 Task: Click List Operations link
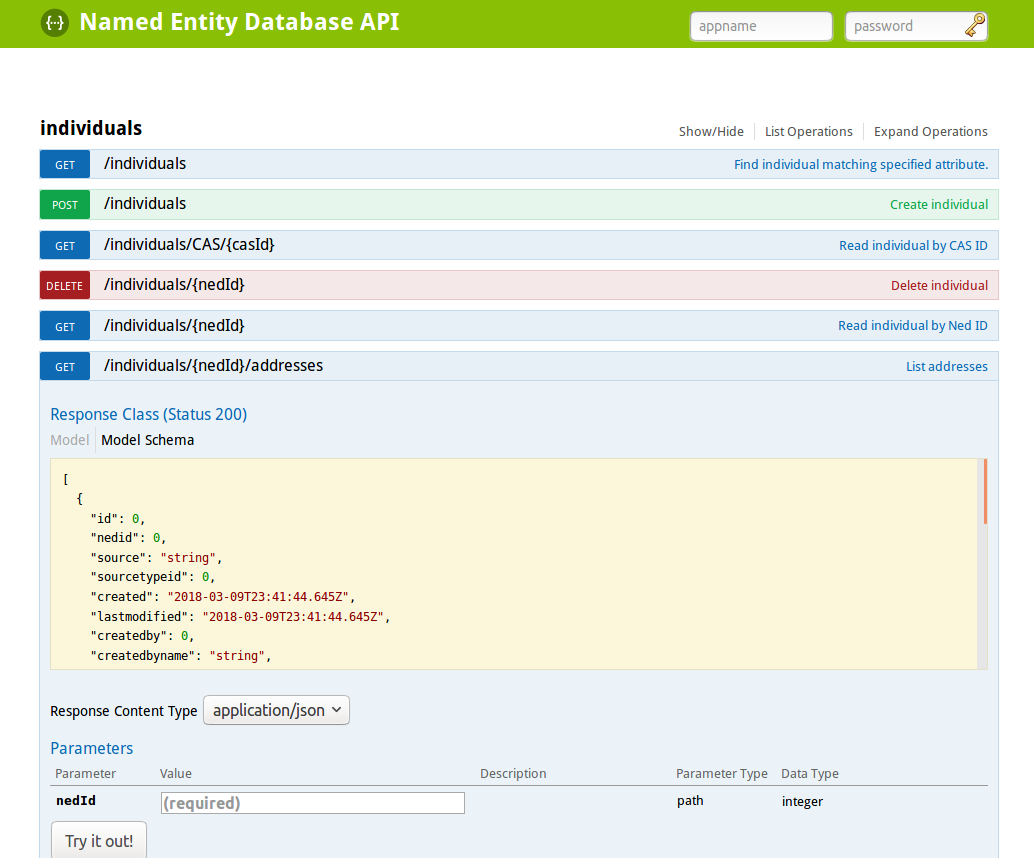click(808, 131)
